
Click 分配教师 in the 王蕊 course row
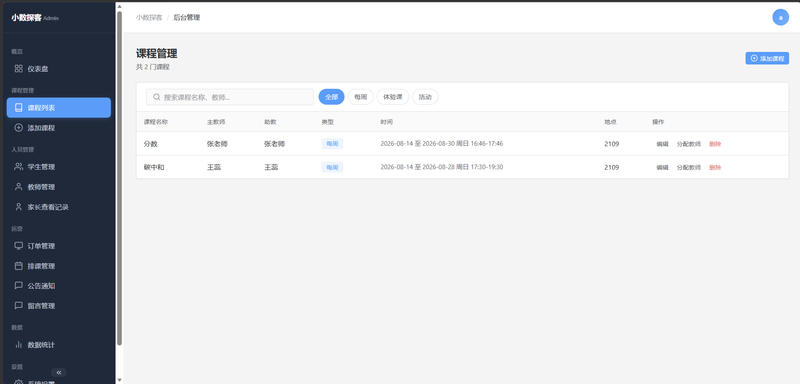(x=689, y=167)
